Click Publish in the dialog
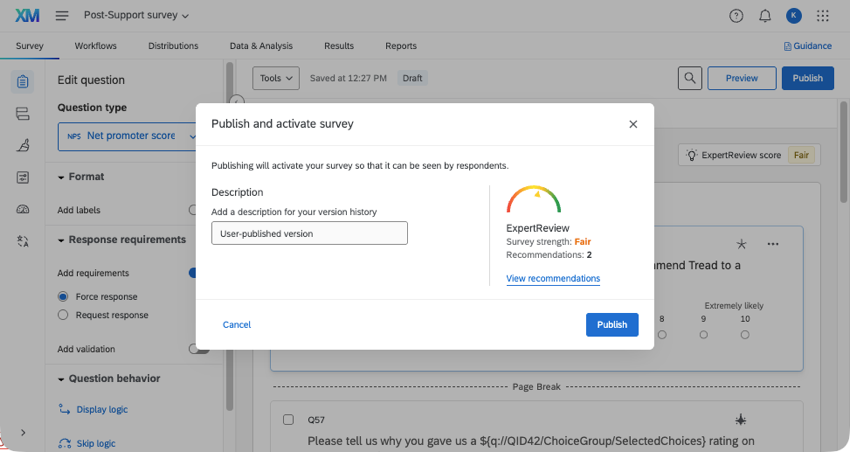 (612, 325)
